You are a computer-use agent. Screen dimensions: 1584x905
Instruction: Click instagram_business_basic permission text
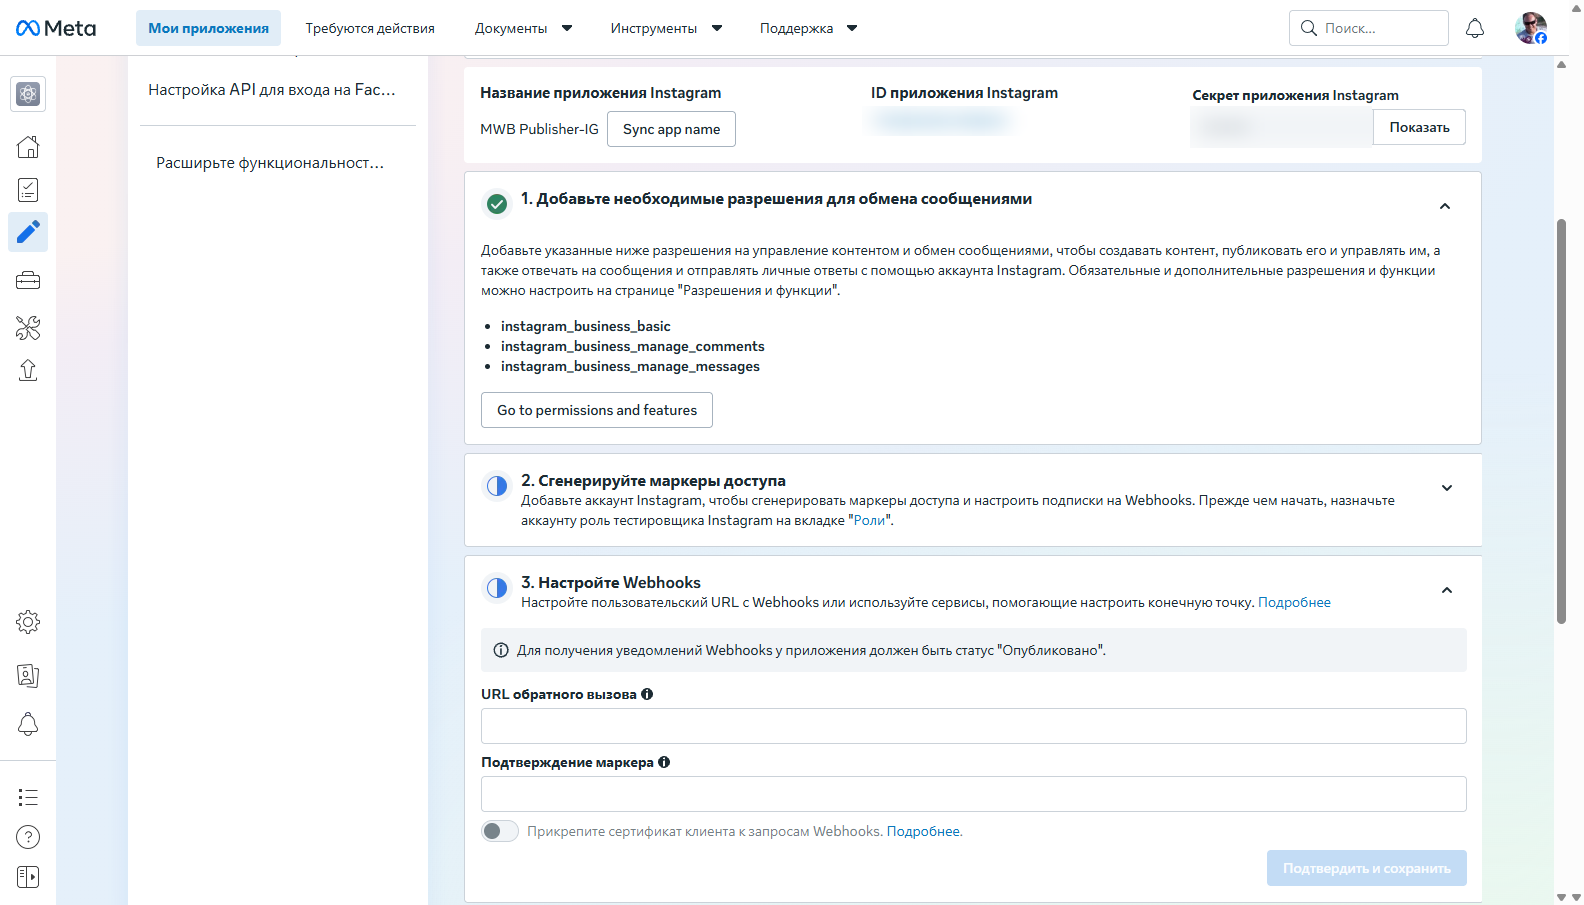(x=585, y=326)
